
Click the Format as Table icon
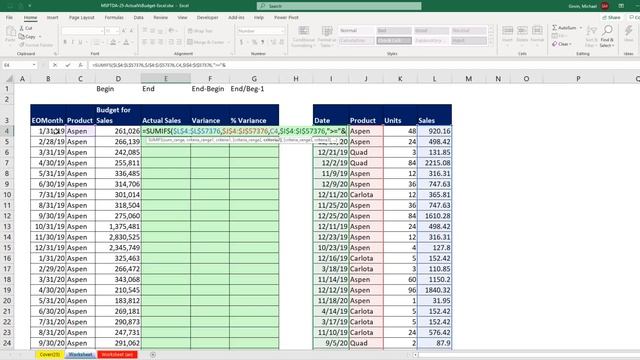[x=327, y=31]
